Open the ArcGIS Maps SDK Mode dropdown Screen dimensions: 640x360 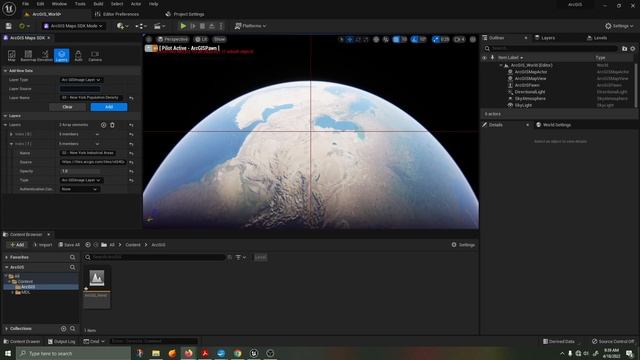(73, 26)
